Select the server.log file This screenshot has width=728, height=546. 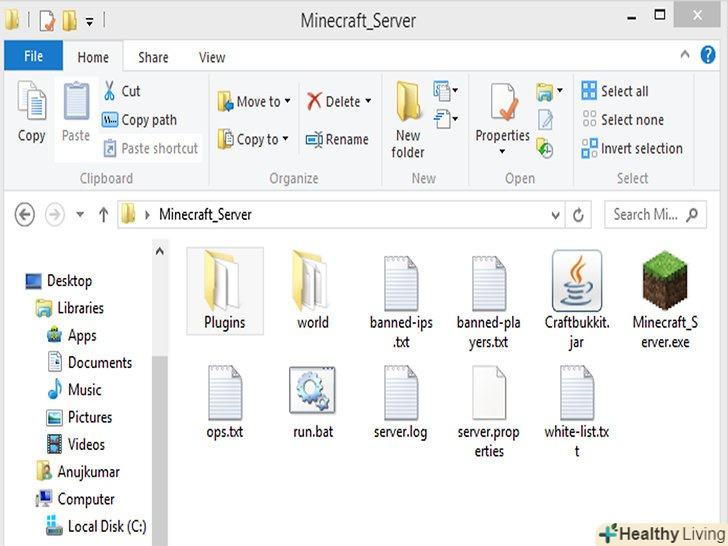click(401, 402)
